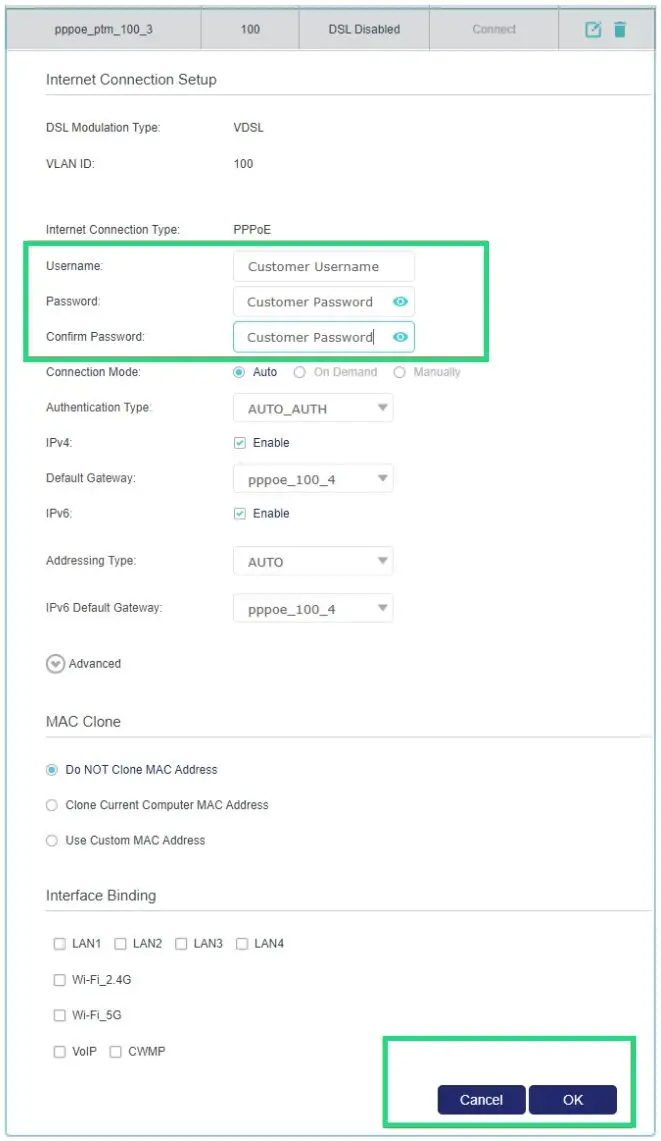Select Use Custom MAC Address
This screenshot has width=661, height=1141.
coord(51,840)
